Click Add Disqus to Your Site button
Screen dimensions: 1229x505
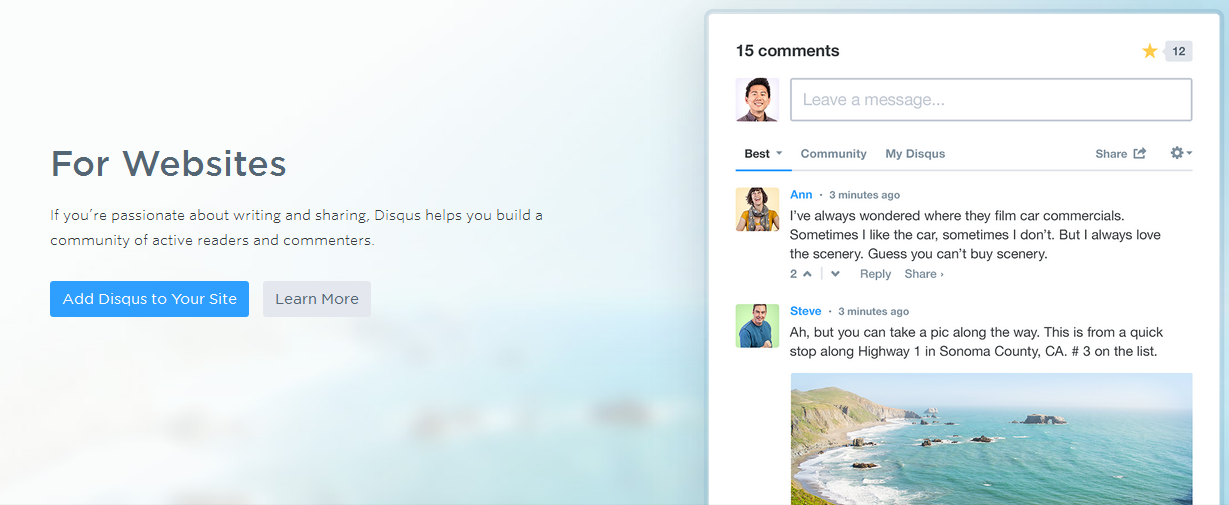click(x=149, y=299)
